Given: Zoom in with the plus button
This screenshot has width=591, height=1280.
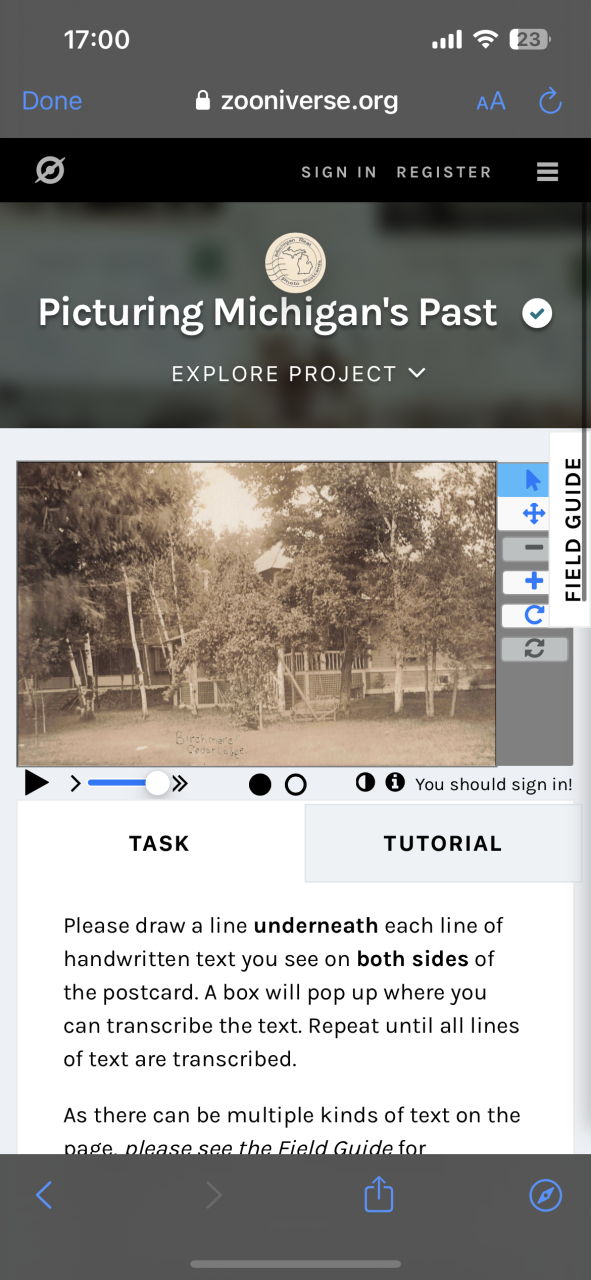Looking at the screenshot, I should 534,581.
